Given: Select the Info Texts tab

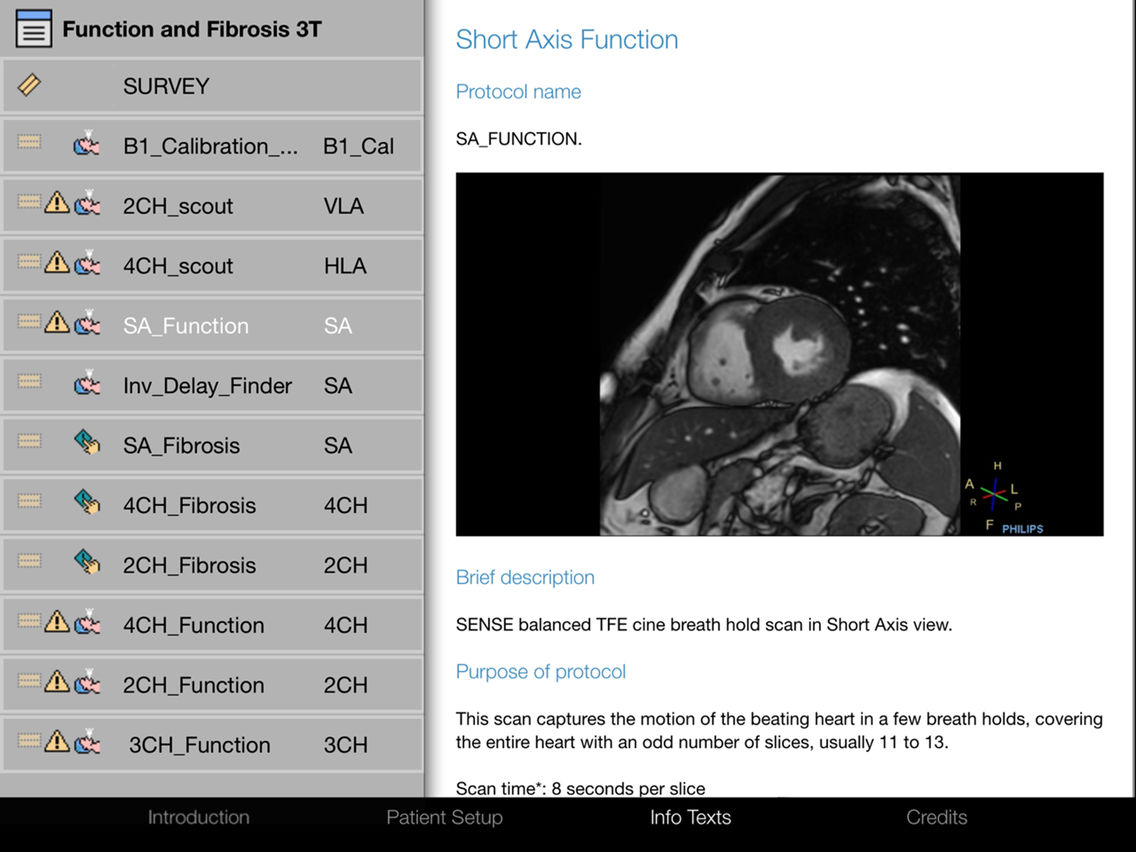Looking at the screenshot, I should [x=690, y=817].
